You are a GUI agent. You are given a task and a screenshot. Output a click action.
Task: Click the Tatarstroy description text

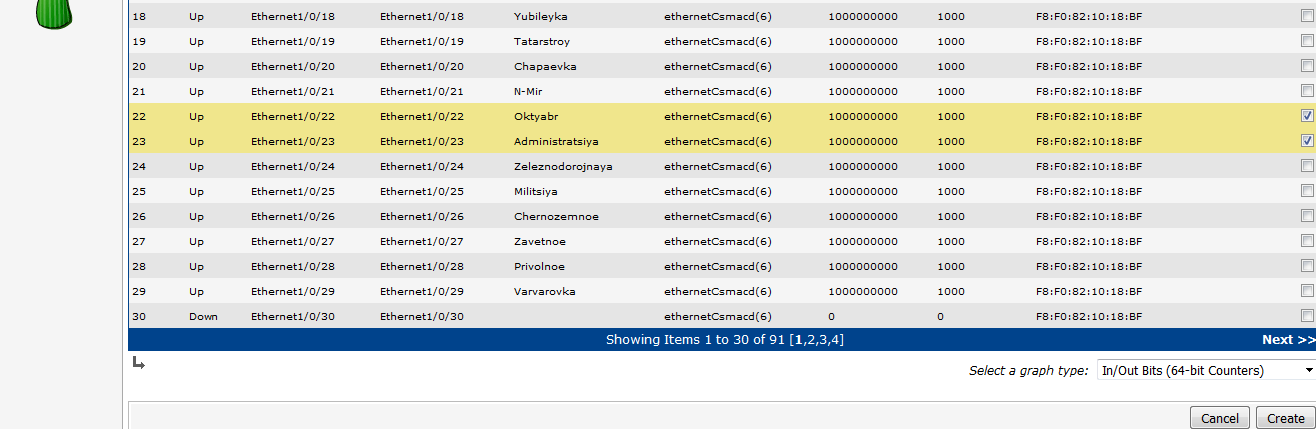543,41
